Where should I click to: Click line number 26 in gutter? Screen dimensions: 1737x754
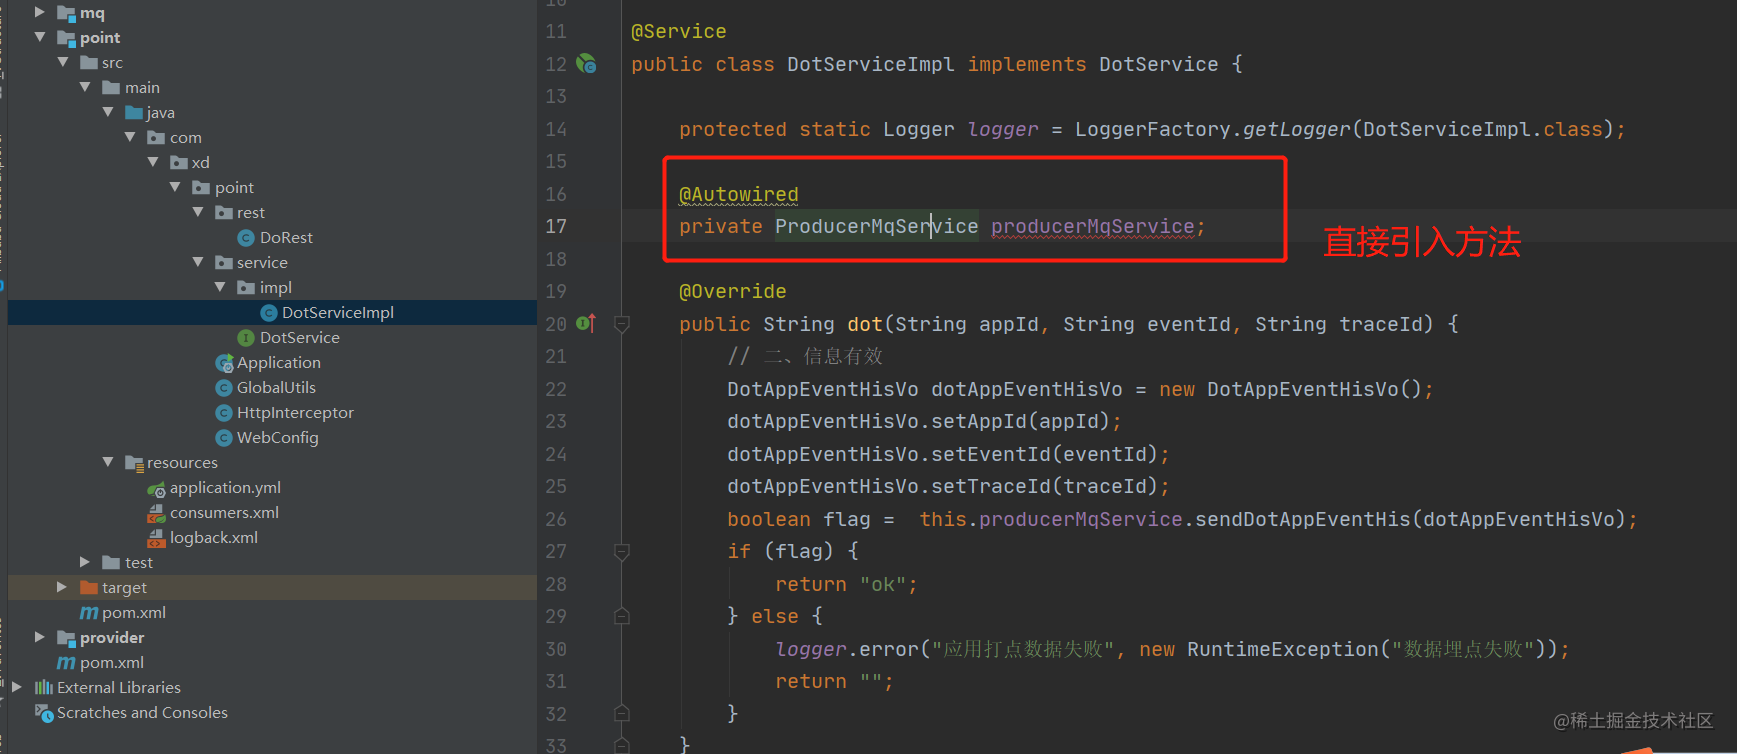click(556, 519)
